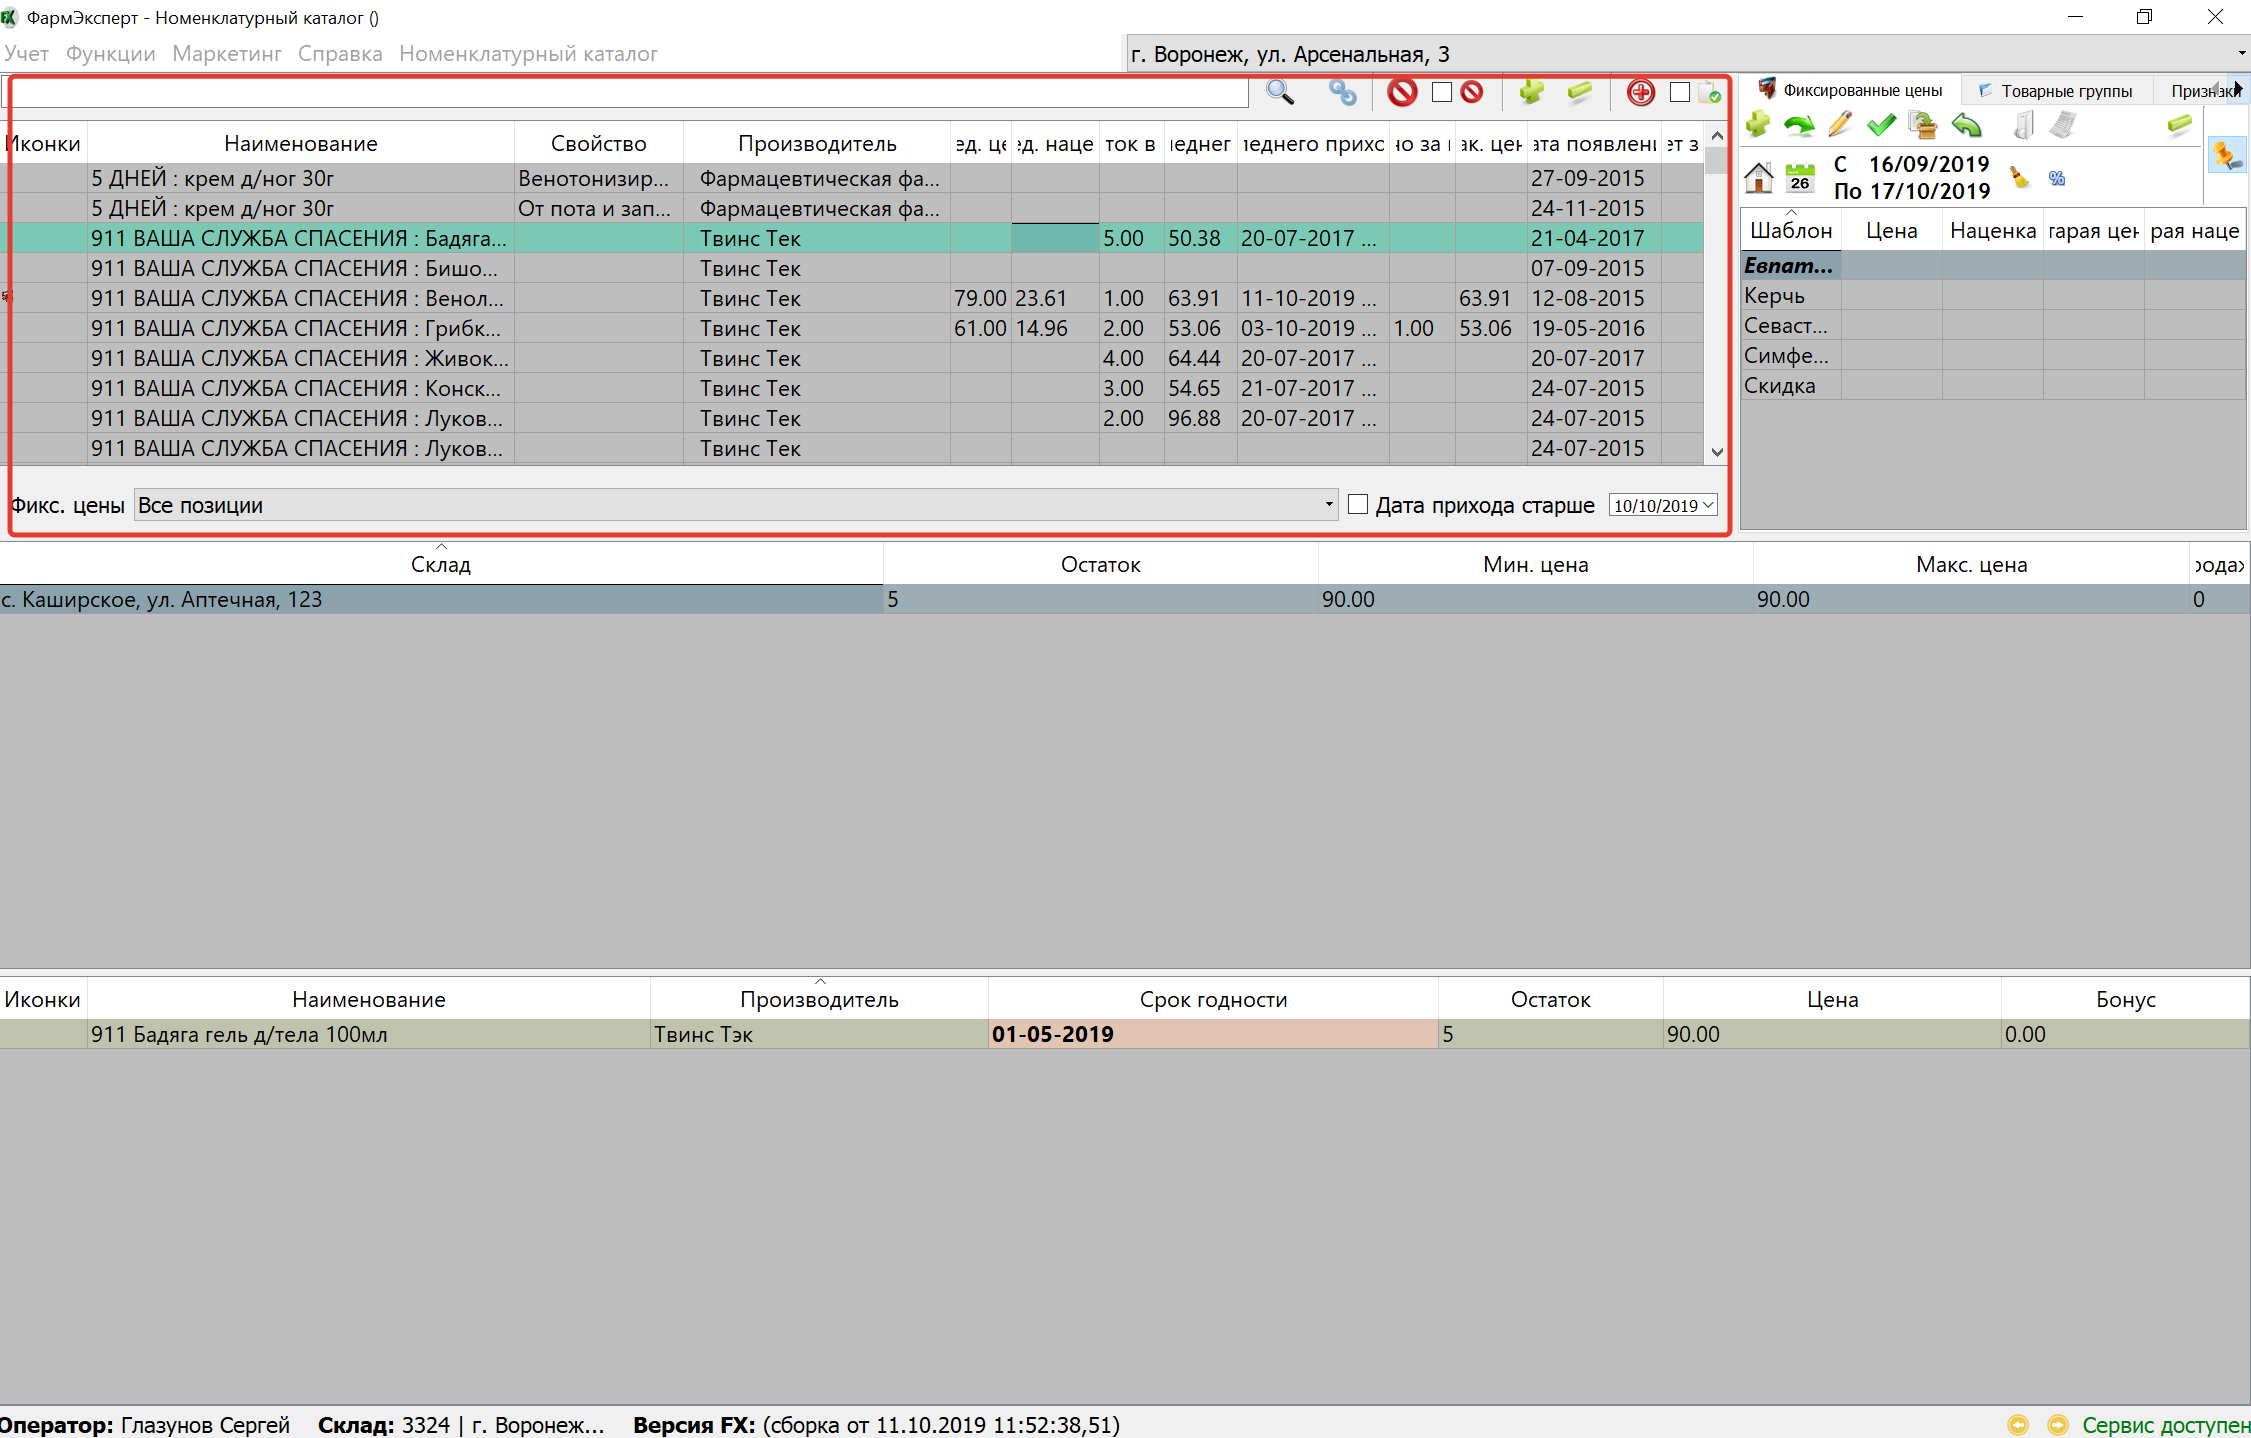
Task: Open the calendar icon showing 26
Action: [1800, 178]
